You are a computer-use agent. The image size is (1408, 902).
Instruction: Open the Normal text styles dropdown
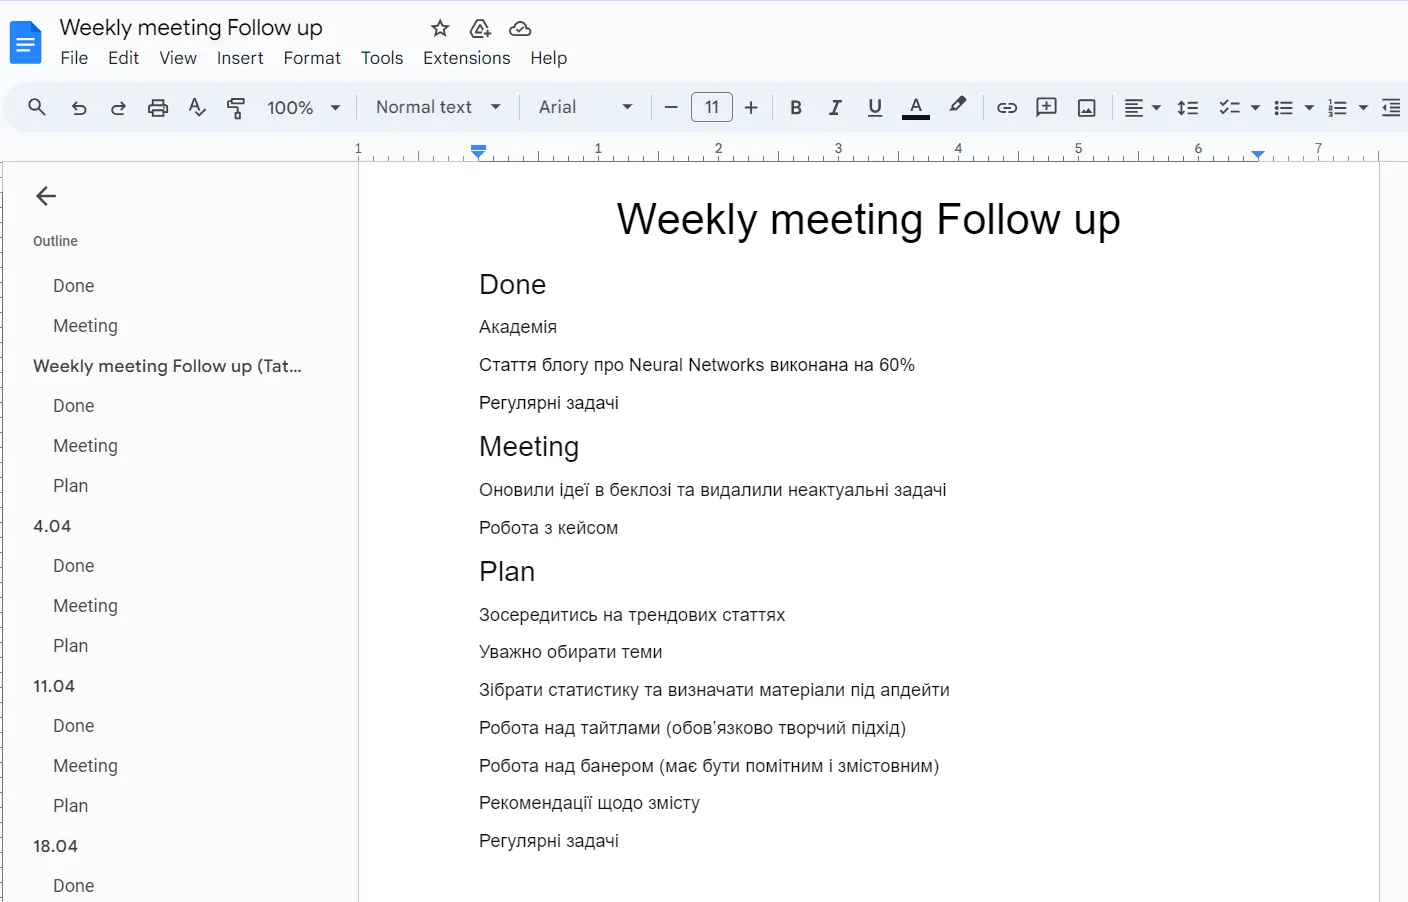pyautogui.click(x=438, y=107)
